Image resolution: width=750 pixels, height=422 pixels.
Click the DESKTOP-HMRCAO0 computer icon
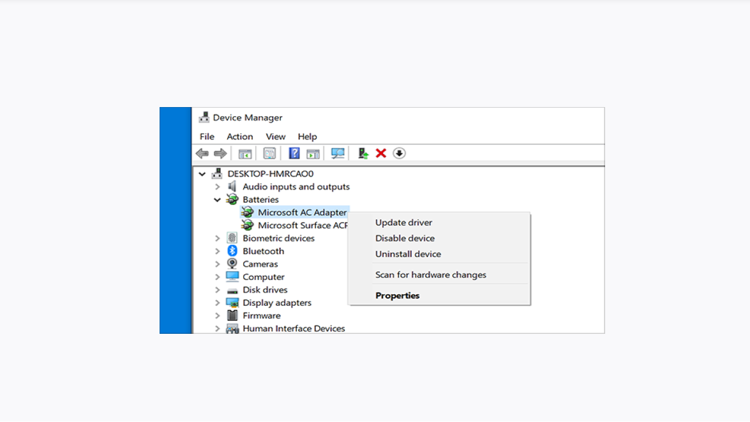coord(217,173)
